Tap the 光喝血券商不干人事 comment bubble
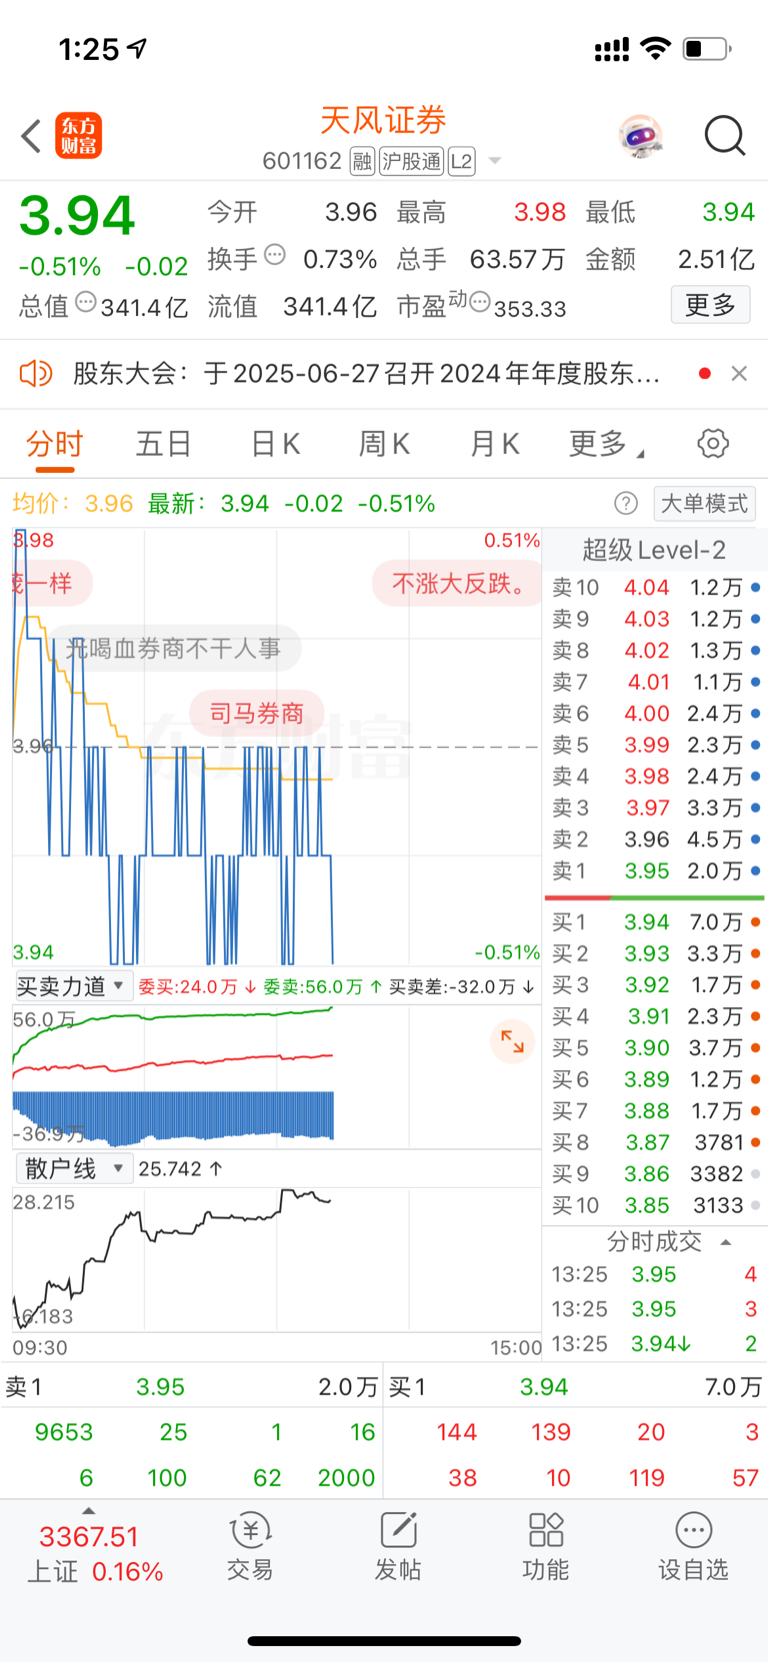This screenshot has height=1663, width=768. pyautogui.click(x=173, y=648)
